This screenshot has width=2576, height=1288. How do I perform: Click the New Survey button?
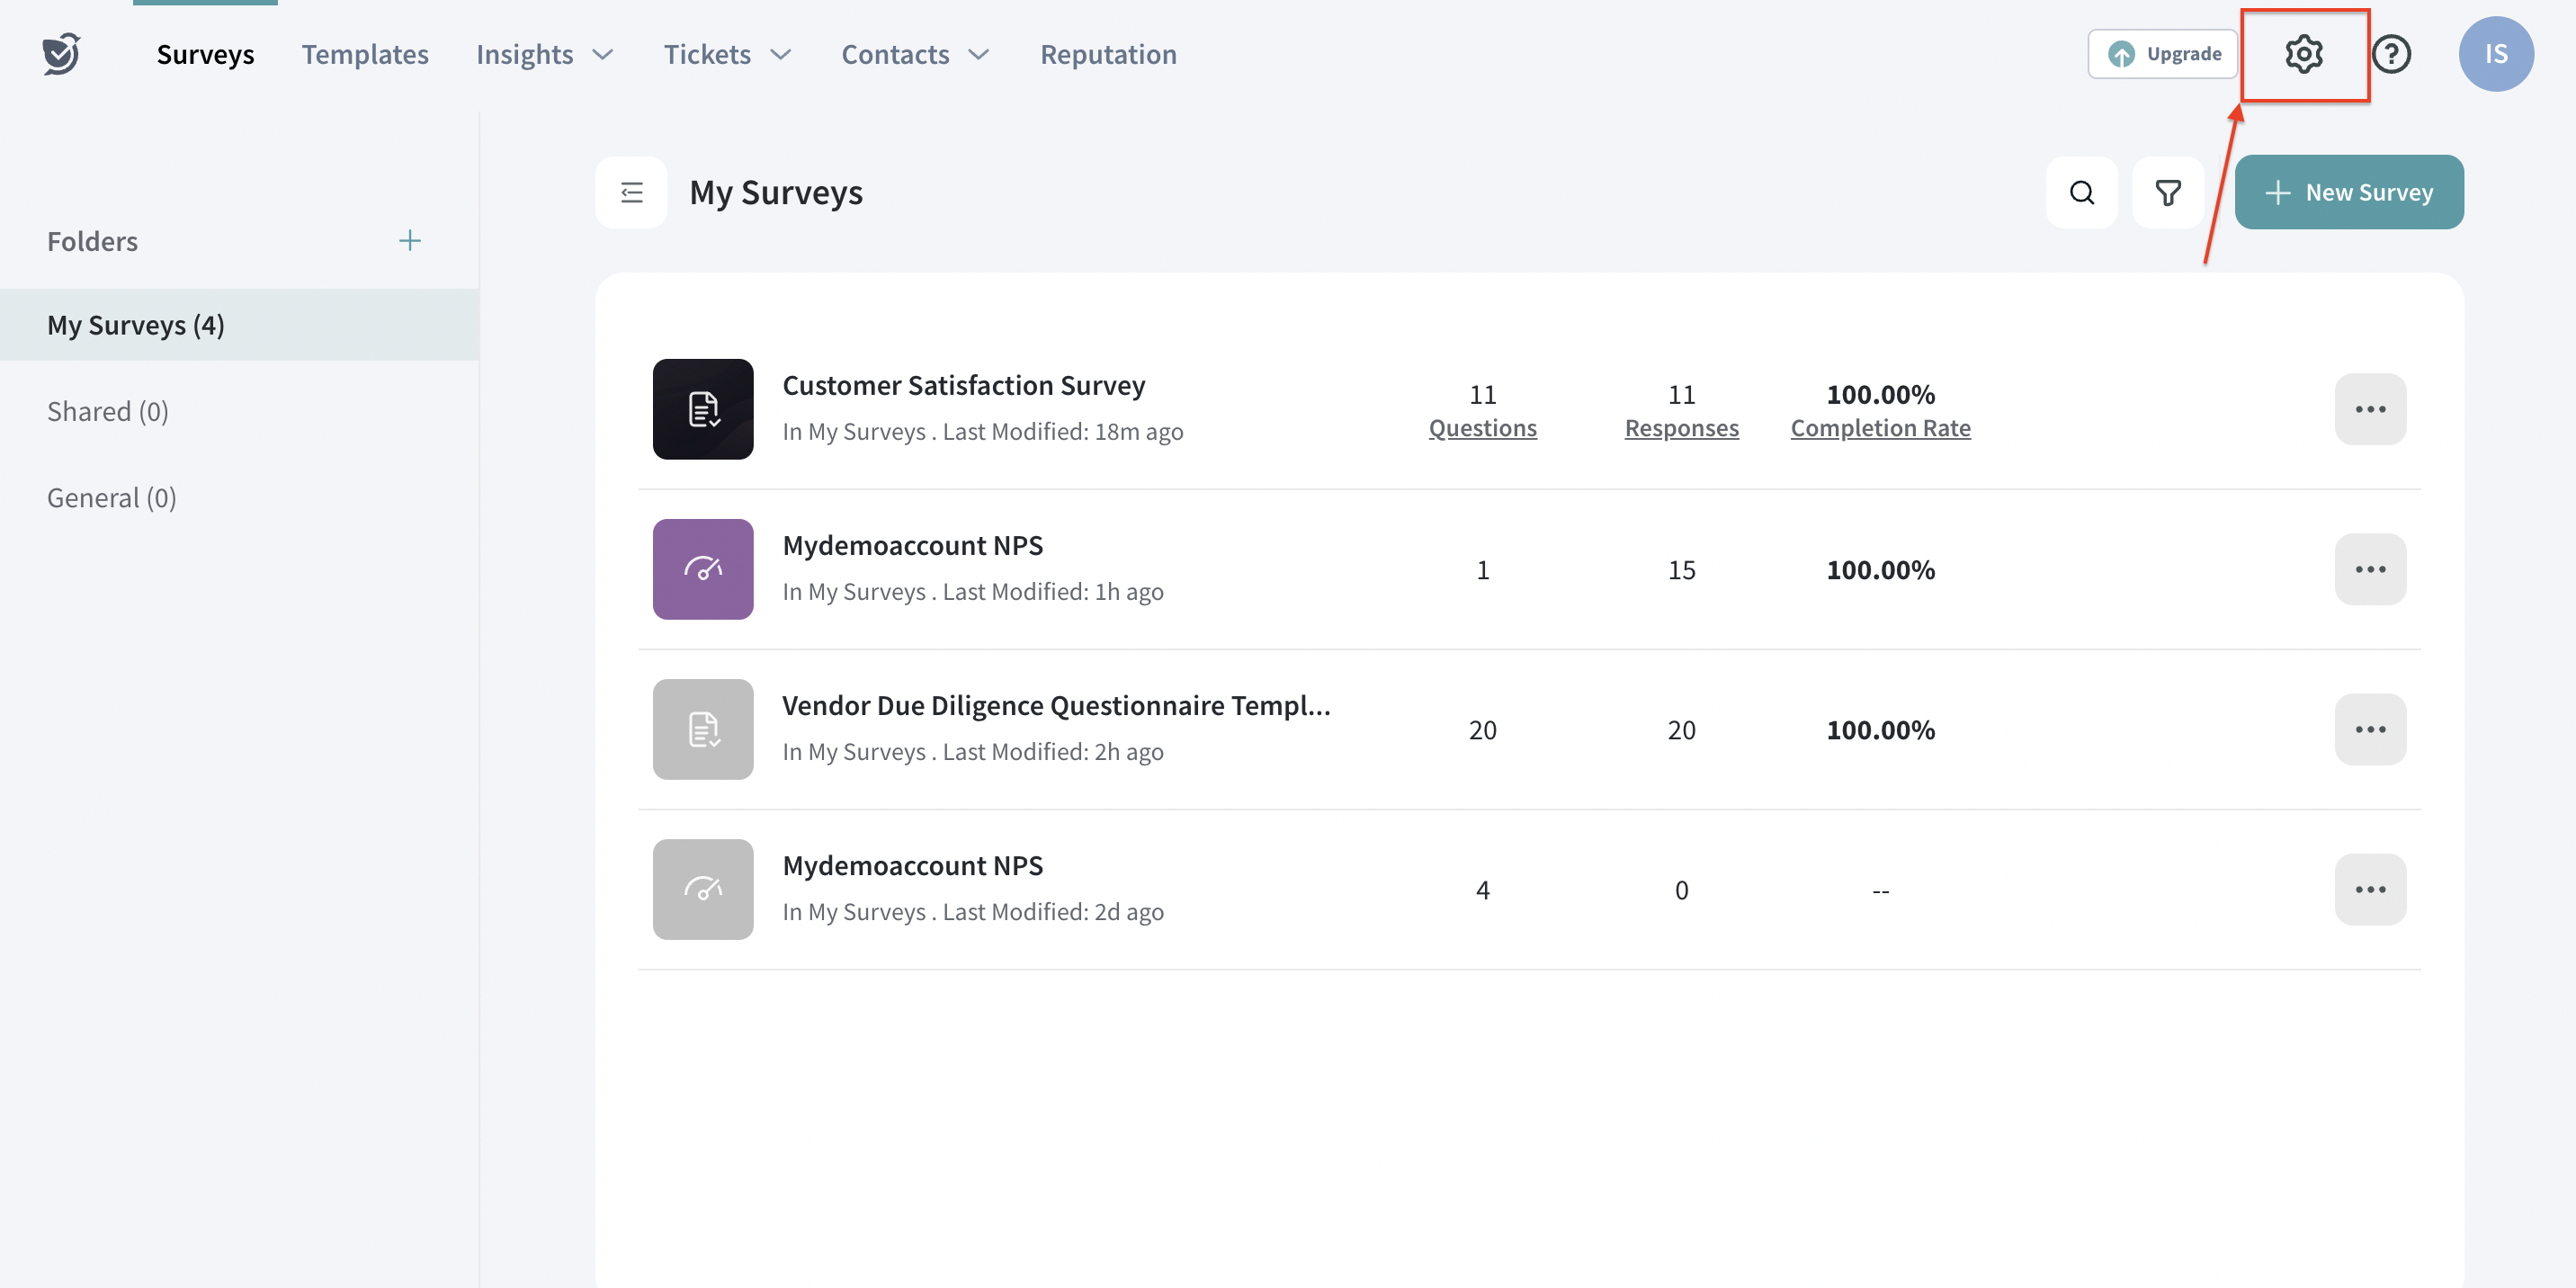pyautogui.click(x=2348, y=192)
